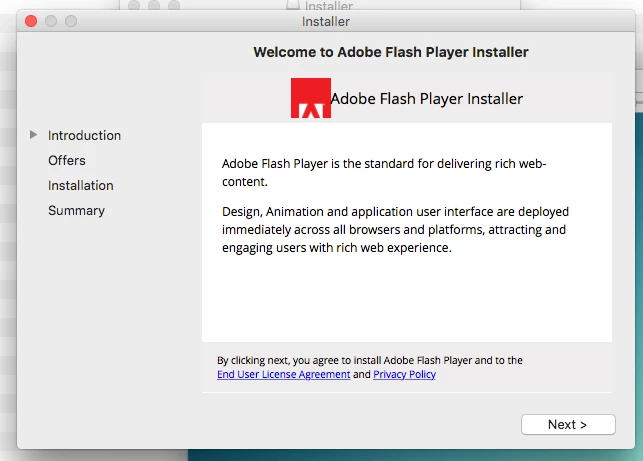This screenshot has height=461, width=643.
Task: Close the Installer window with red button
Action: point(31,21)
